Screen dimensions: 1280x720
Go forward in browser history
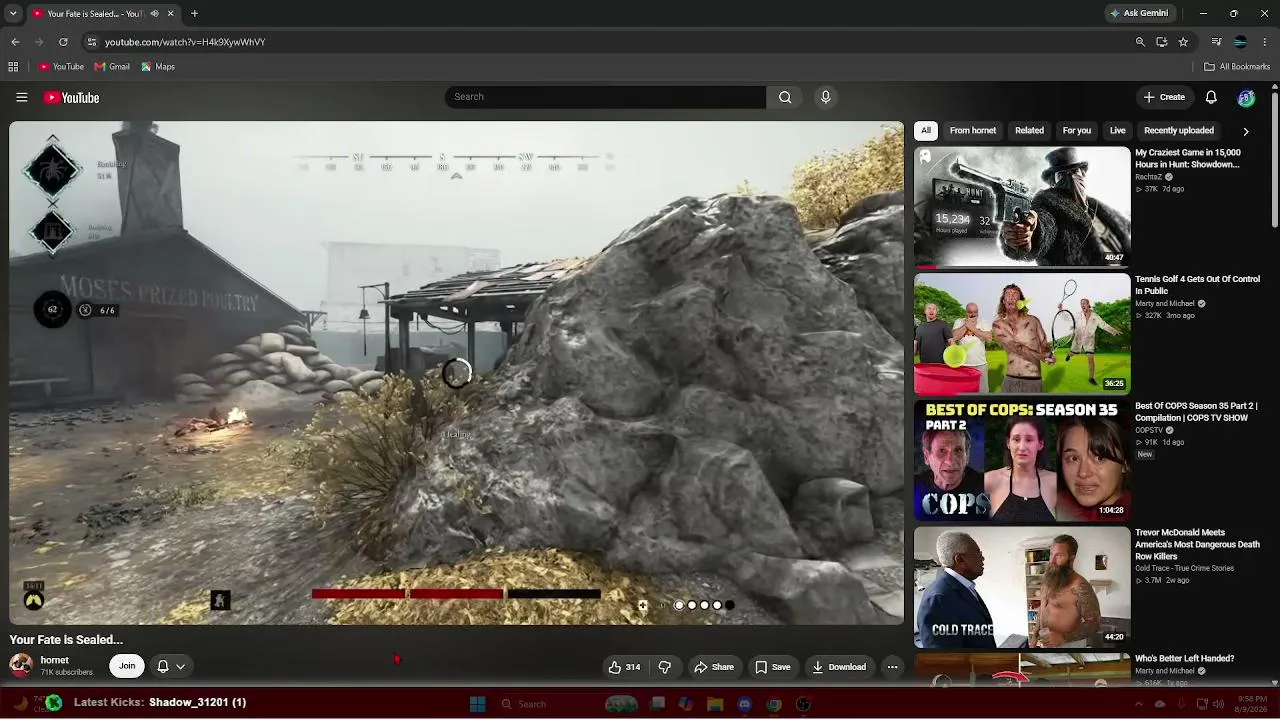39,42
